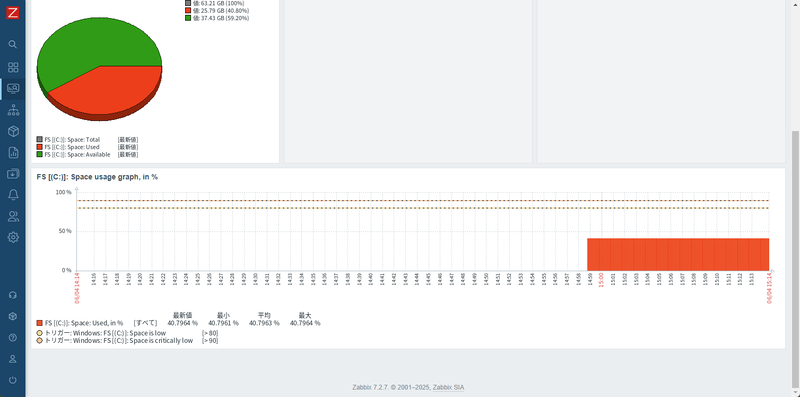
Task: Click the 50 % y-axis label
Action: pos(65,231)
